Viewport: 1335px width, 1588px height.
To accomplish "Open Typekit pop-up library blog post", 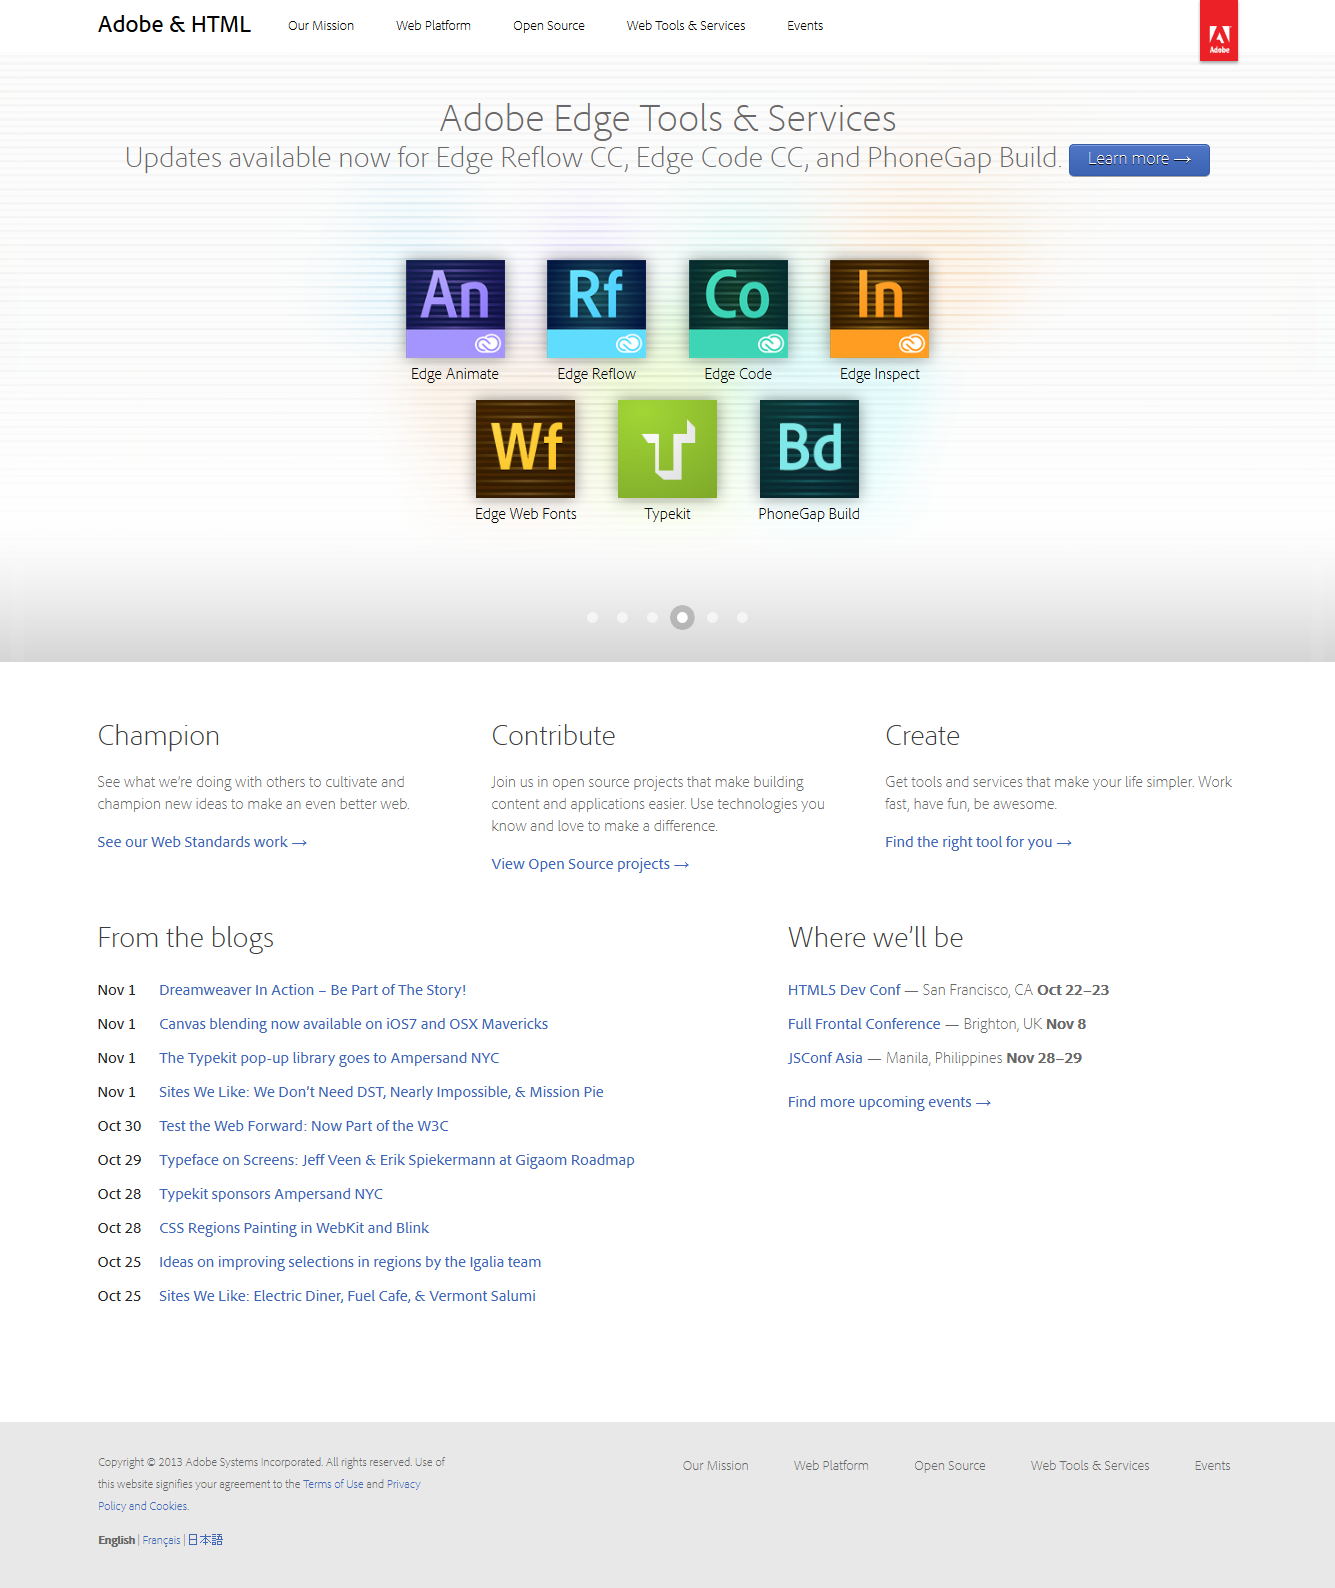I will [329, 1058].
